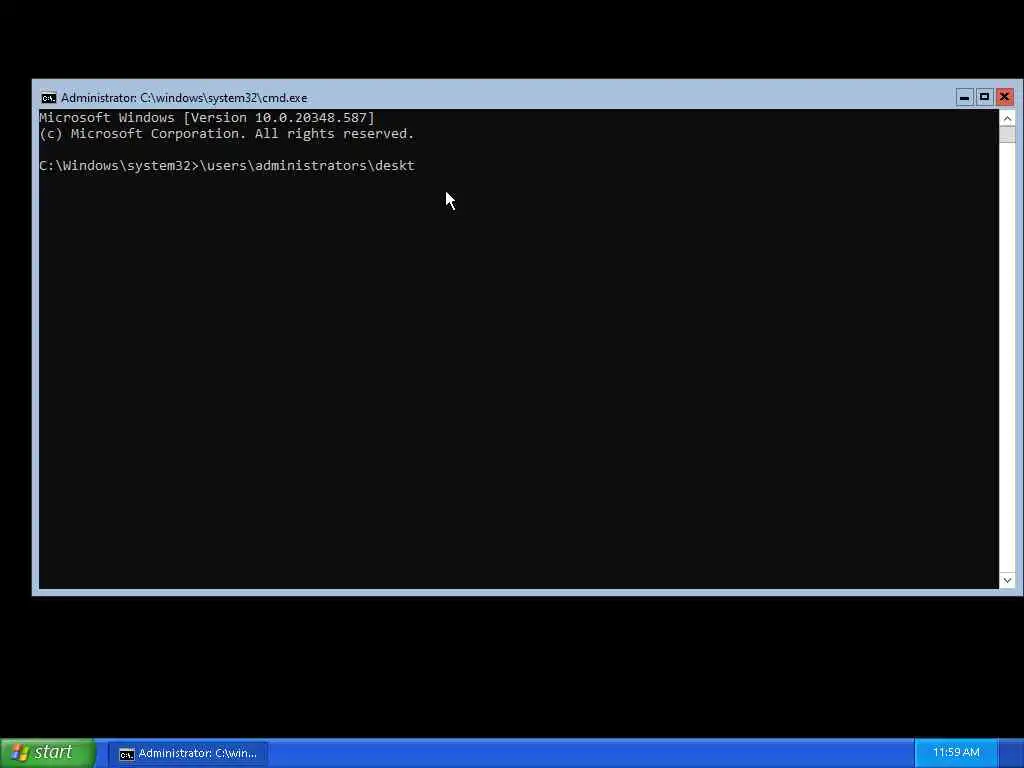
Task: Select the Administrator: C:\win... taskbar button
Action: pos(188,754)
